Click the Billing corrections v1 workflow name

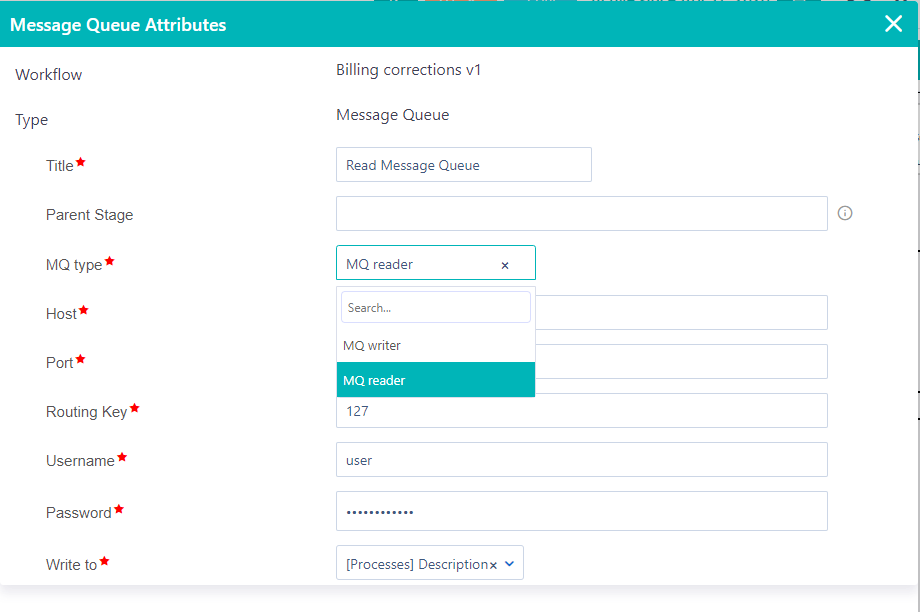pos(409,70)
